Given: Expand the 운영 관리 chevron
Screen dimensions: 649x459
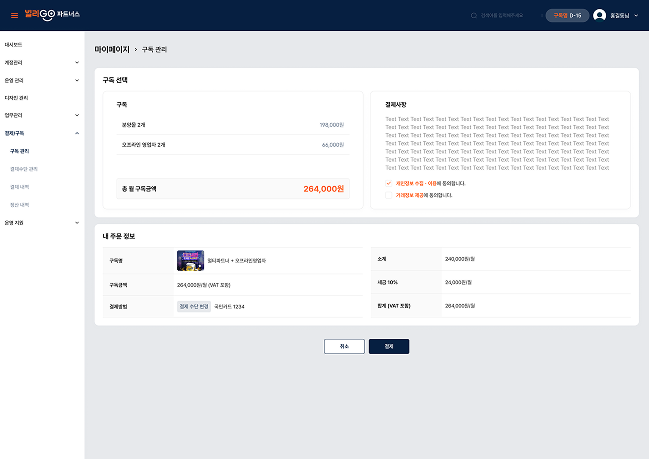Looking at the screenshot, I should [x=77, y=80].
